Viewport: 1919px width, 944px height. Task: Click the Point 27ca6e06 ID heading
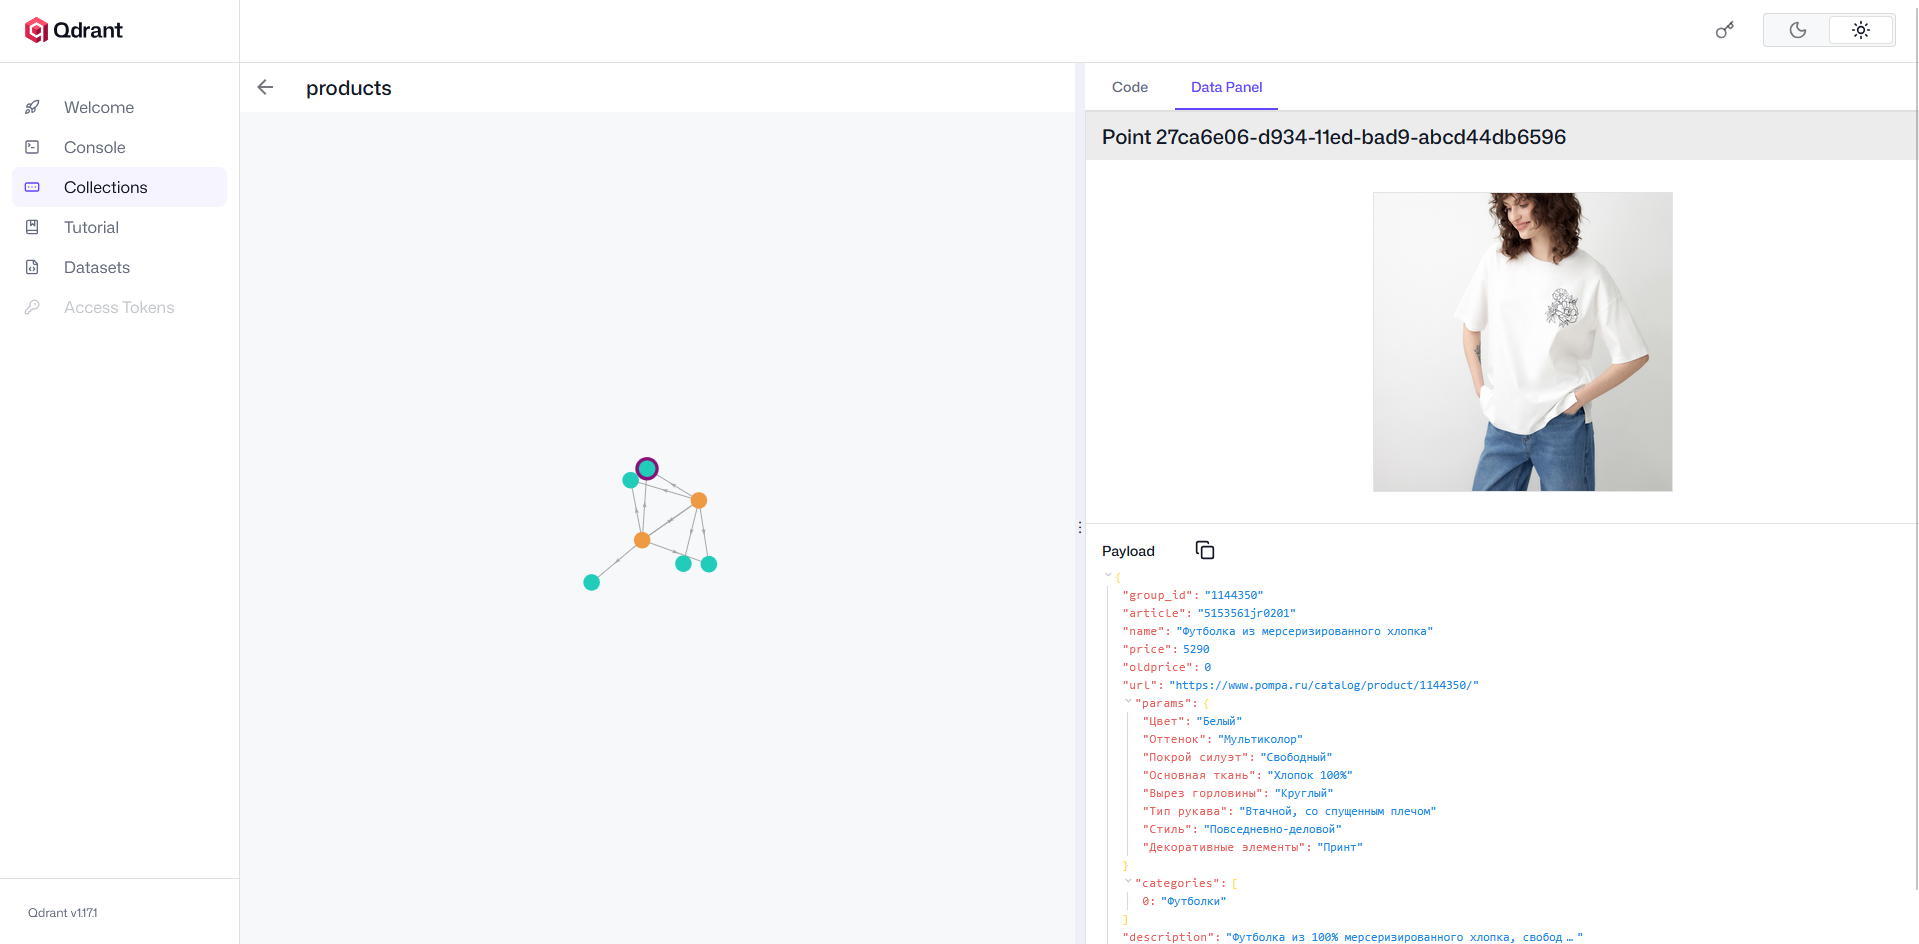1334,137
